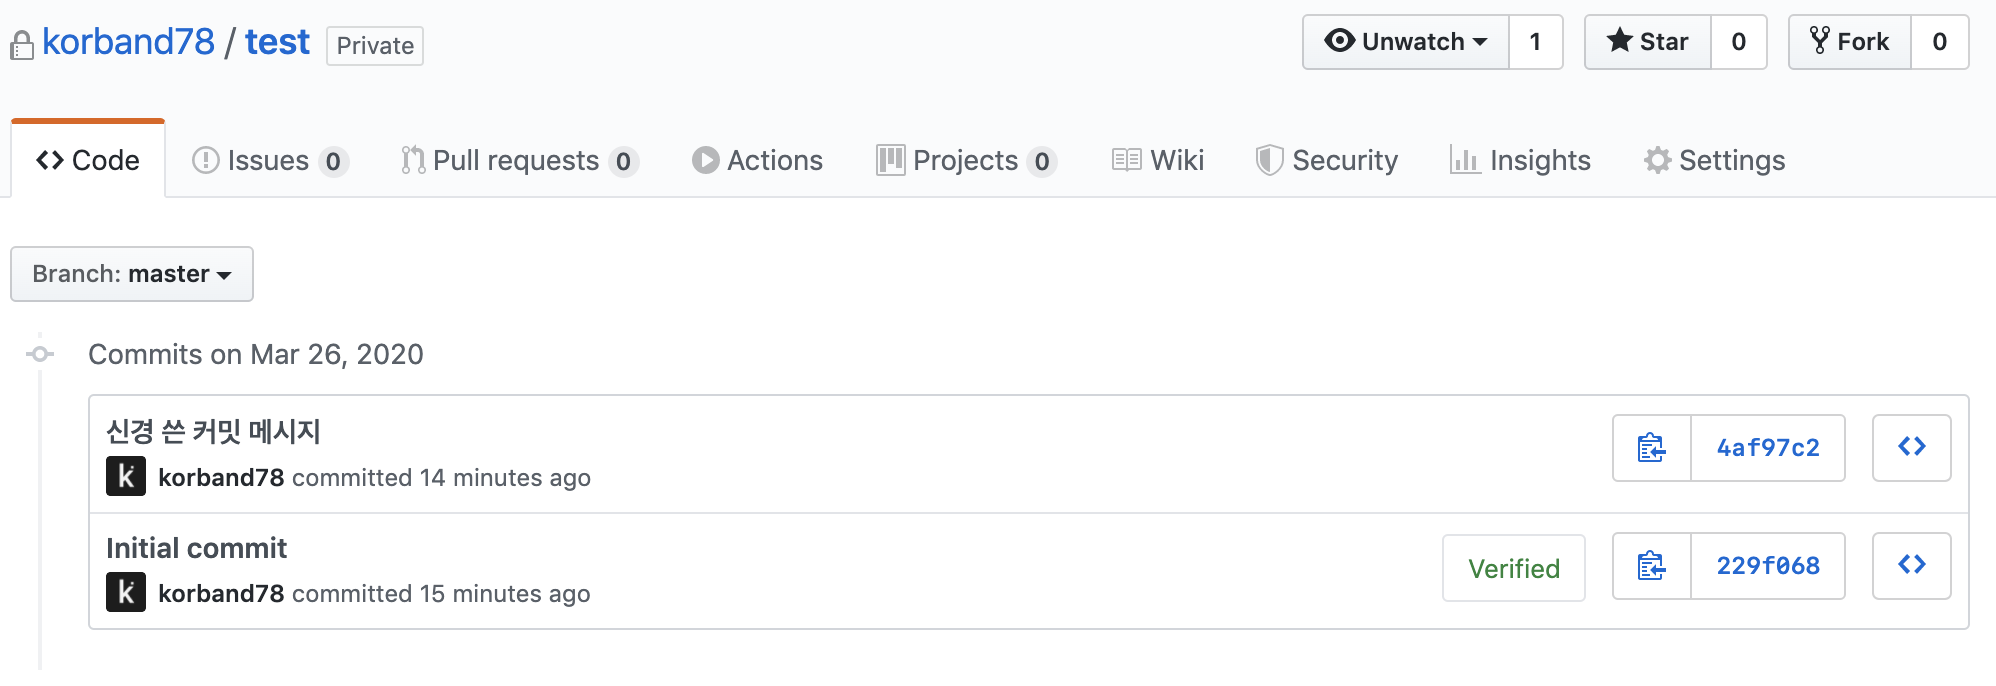Image resolution: width=1996 pixels, height=686 pixels.
Task: Click the private repository lock icon
Action: pyautogui.click(x=22, y=45)
